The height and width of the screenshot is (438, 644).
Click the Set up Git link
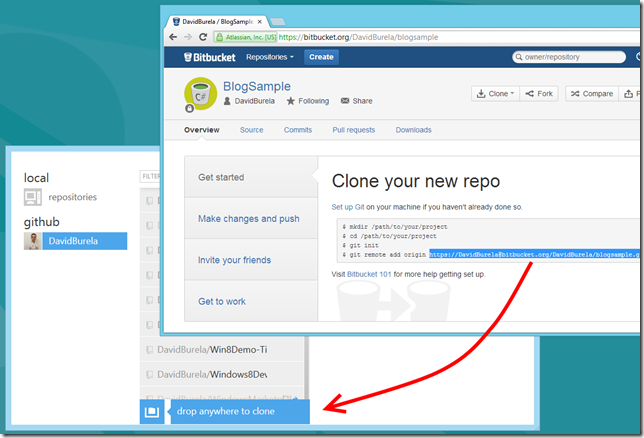(348, 207)
